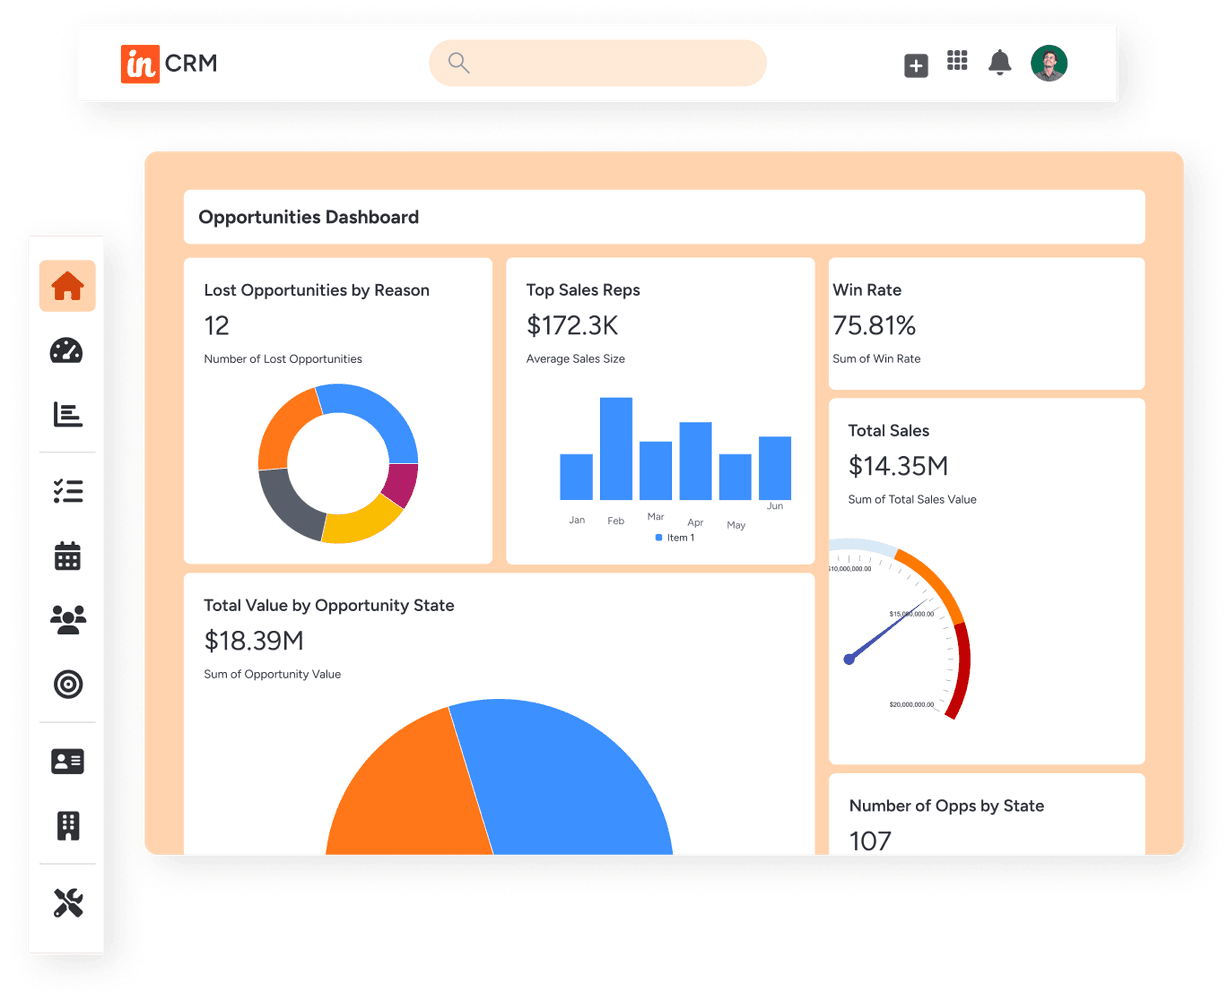
Task: Click the 107 opps count
Action: click(870, 841)
